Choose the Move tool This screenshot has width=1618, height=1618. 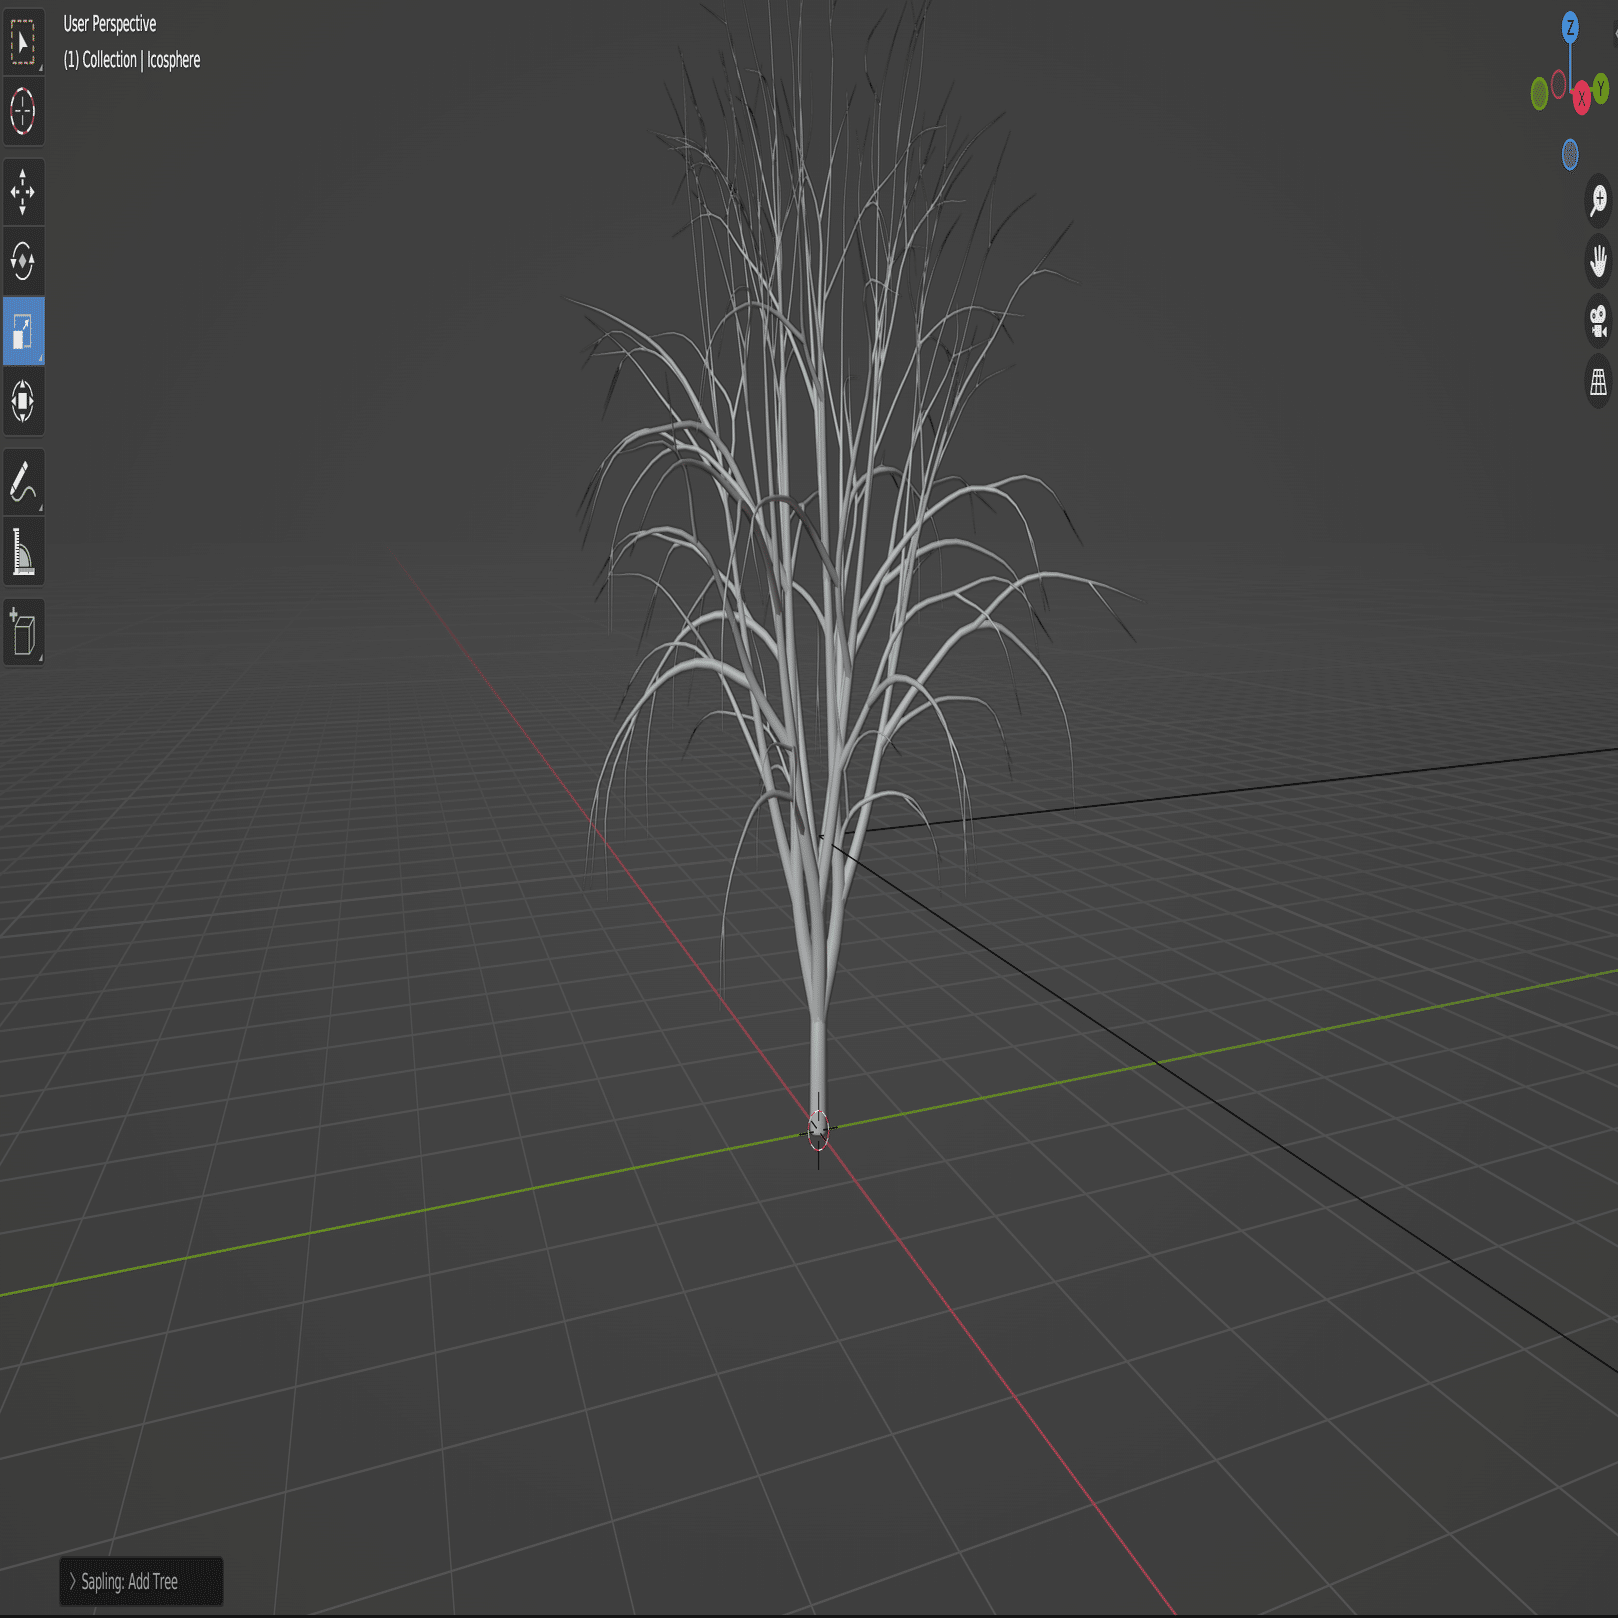[23, 192]
